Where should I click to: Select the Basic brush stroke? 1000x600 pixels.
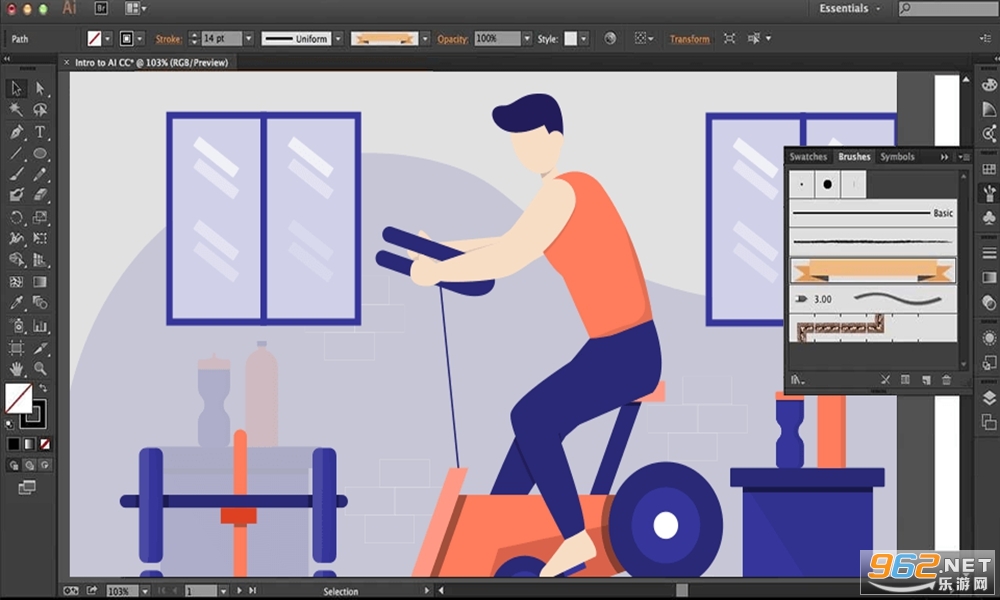pos(873,213)
